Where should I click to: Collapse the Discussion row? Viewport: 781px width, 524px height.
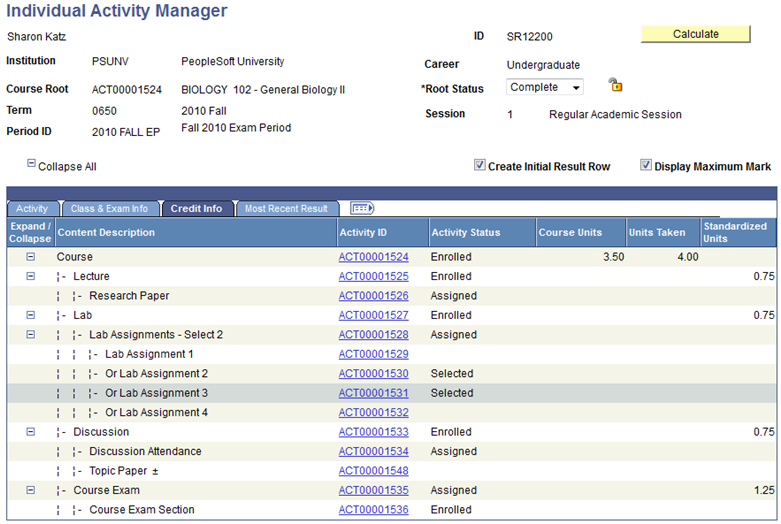click(31, 432)
